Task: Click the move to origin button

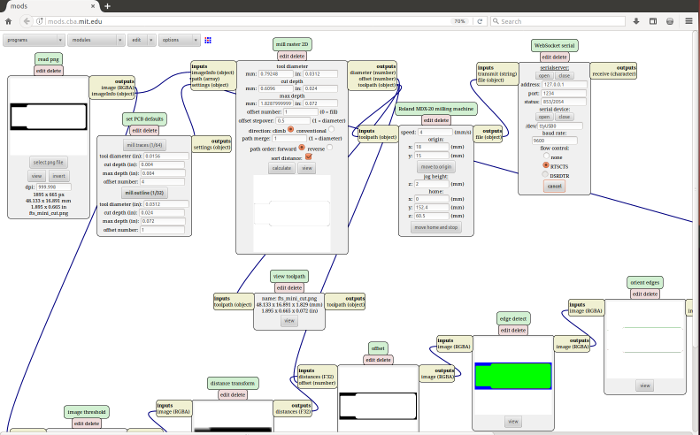Action: click(436, 167)
